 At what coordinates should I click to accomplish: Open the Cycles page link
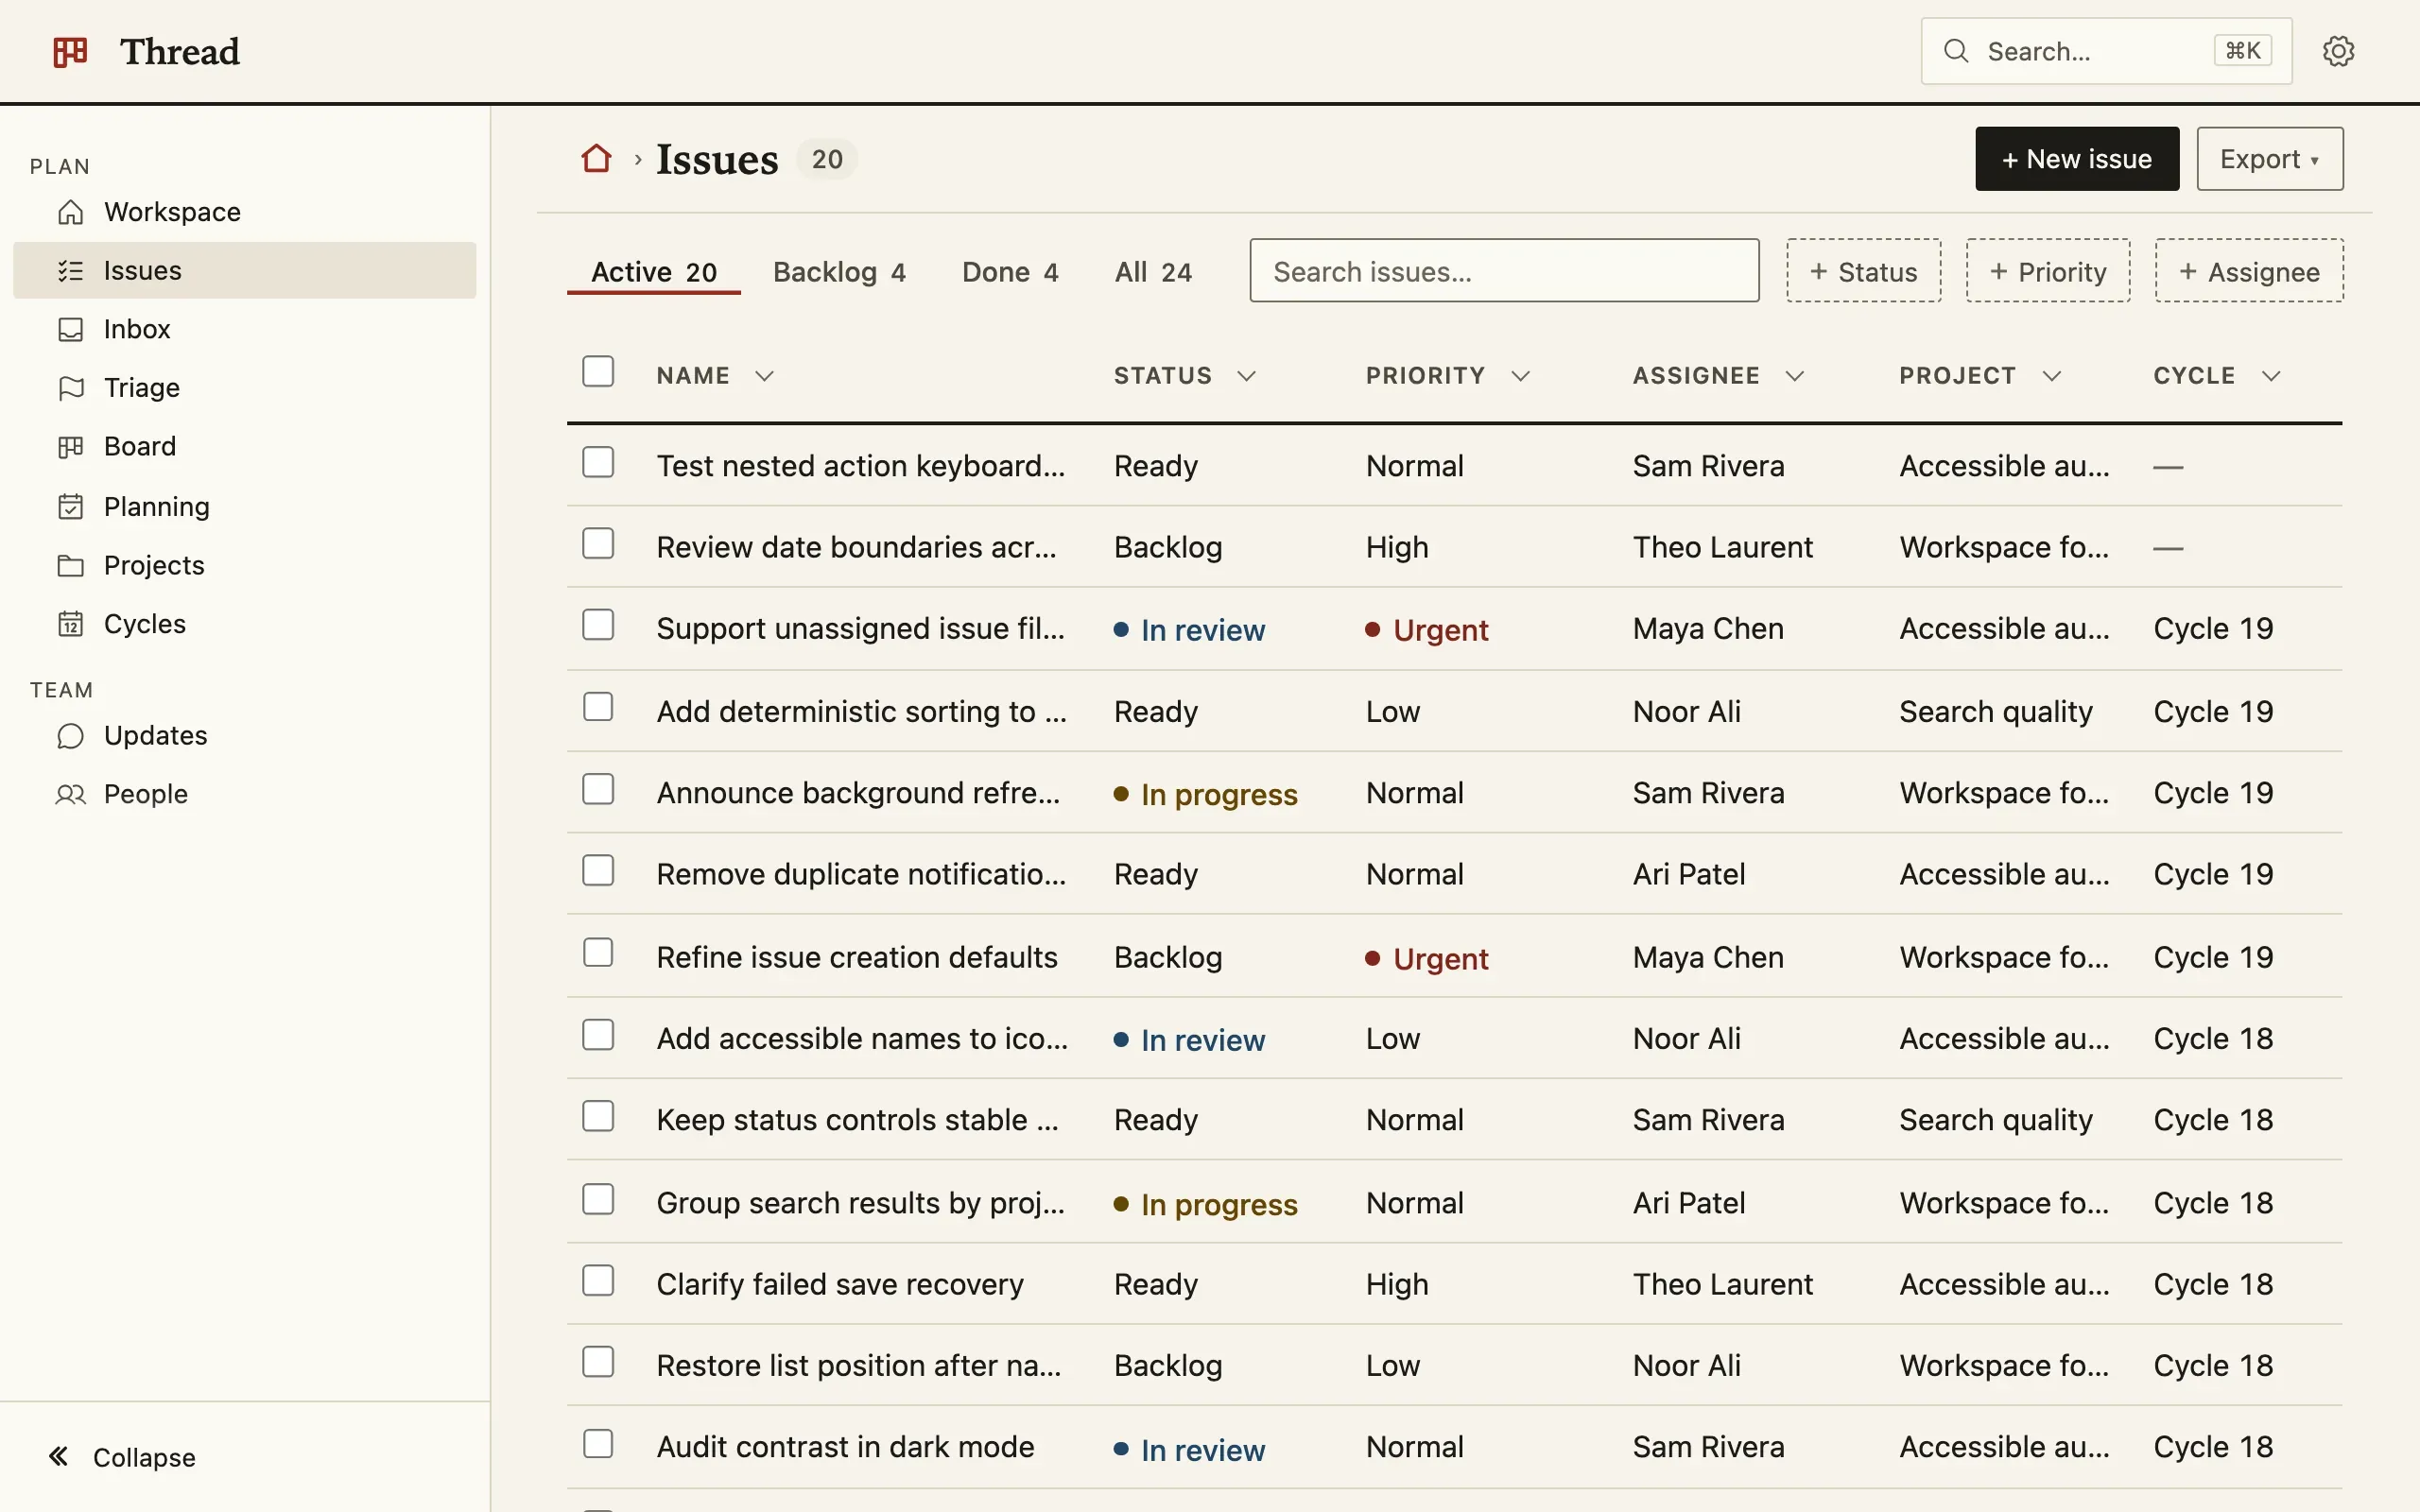[245, 624]
